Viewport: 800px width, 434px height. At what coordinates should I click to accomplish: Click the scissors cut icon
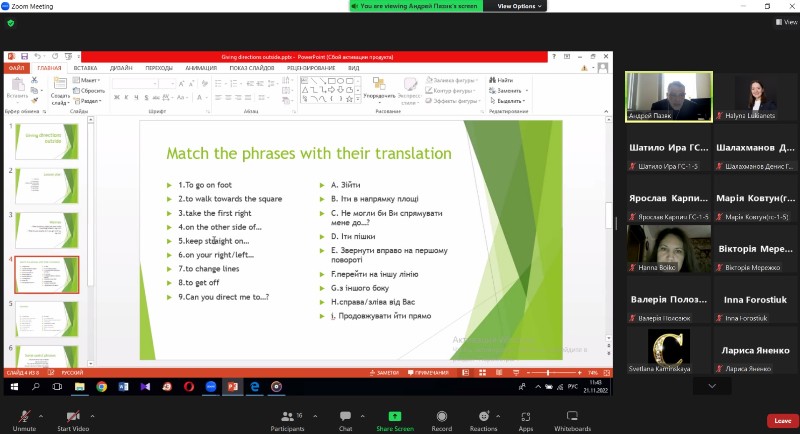tap(34, 80)
